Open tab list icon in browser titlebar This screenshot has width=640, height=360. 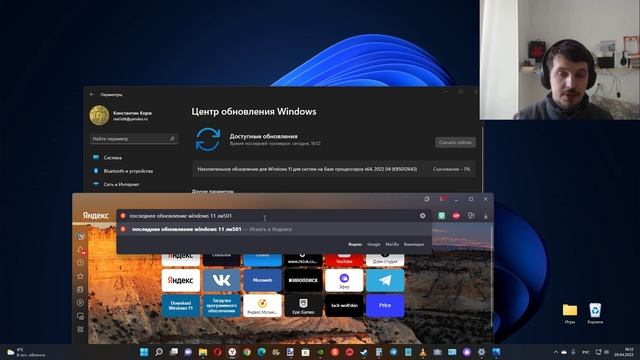tap(427, 199)
